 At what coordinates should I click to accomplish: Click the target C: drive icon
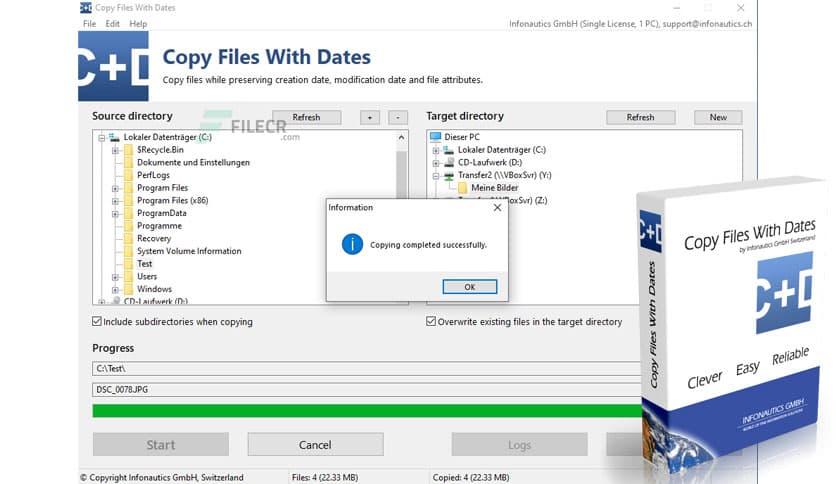pos(448,150)
